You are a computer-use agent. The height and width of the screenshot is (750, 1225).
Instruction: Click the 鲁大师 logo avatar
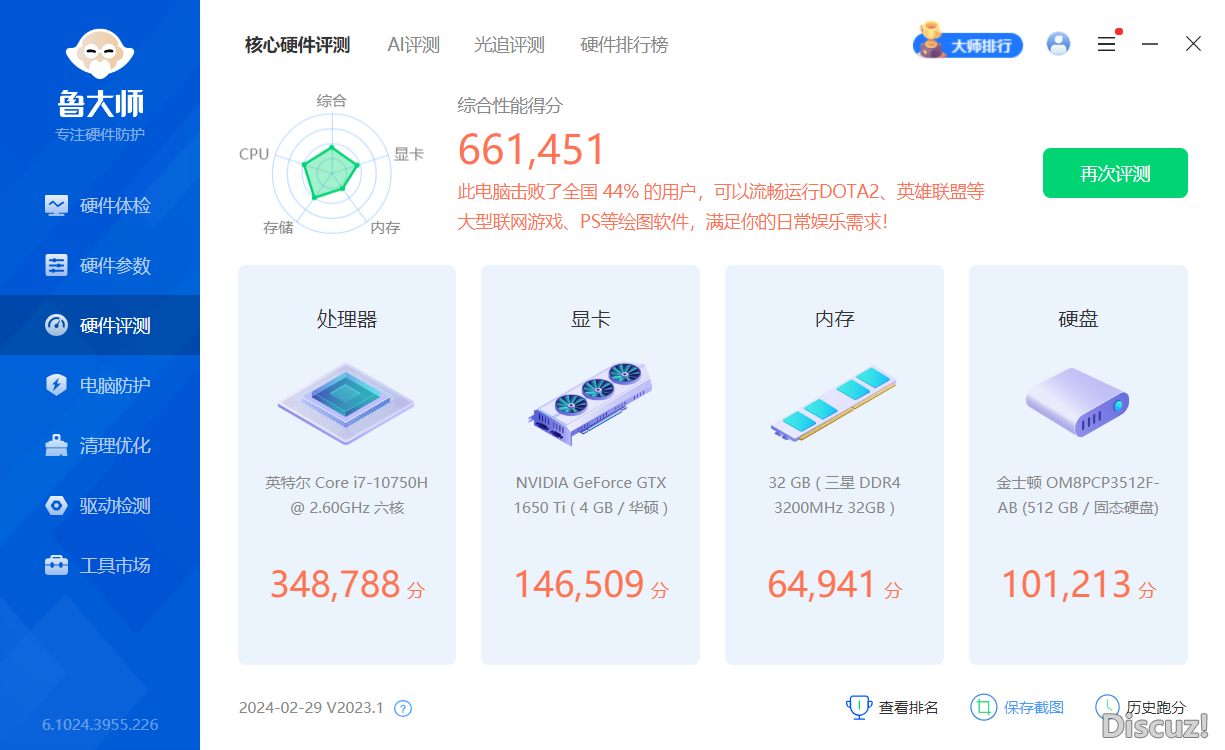(x=100, y=53)
